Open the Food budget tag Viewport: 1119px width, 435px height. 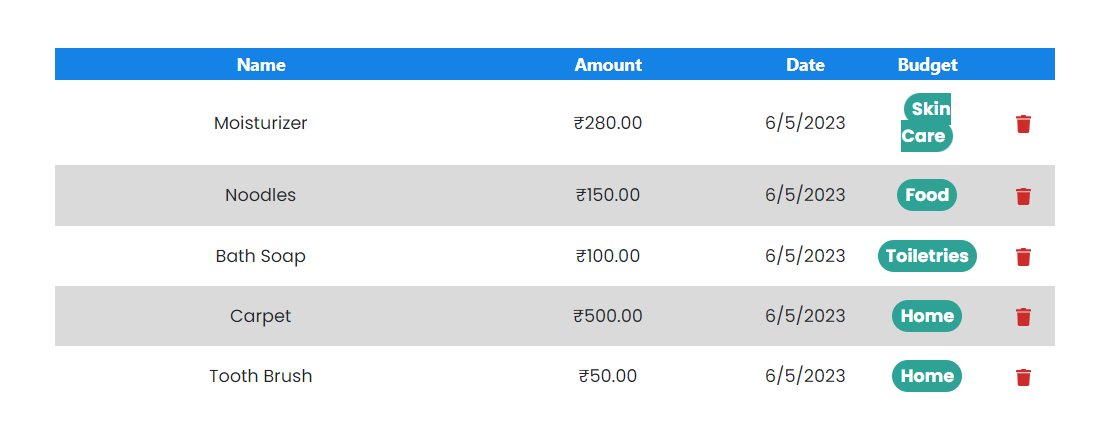[x=927, y=195]
